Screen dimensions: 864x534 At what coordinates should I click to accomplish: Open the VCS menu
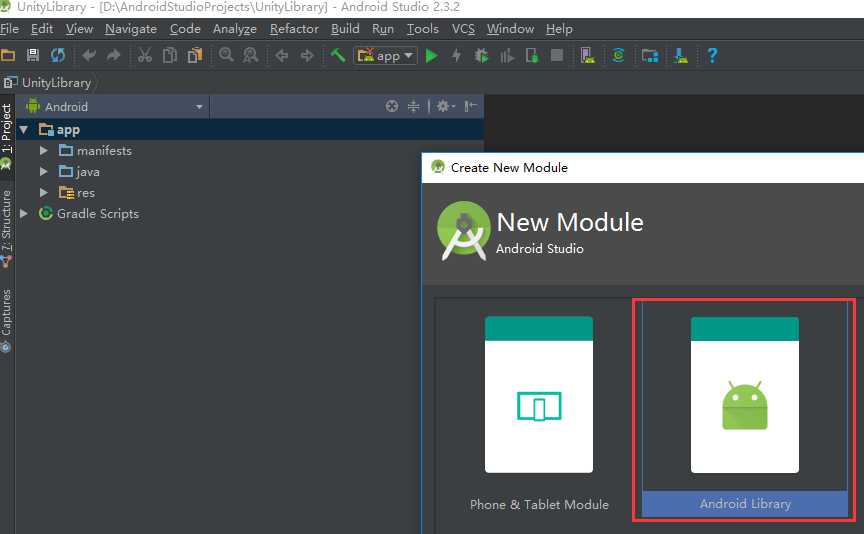463,29
